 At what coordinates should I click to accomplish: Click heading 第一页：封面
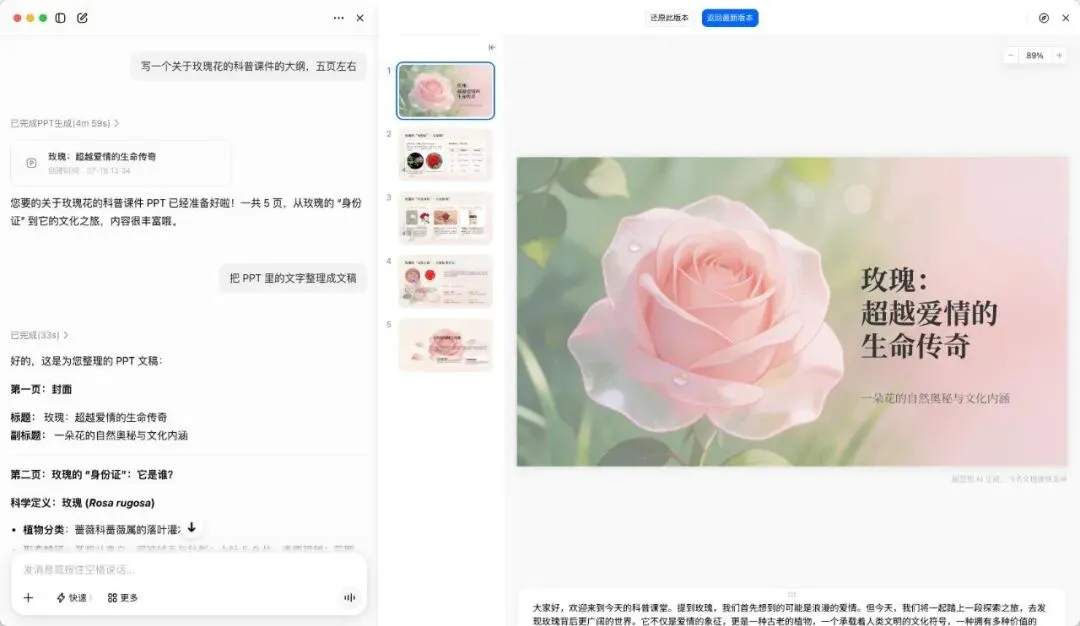pos(41,389)
